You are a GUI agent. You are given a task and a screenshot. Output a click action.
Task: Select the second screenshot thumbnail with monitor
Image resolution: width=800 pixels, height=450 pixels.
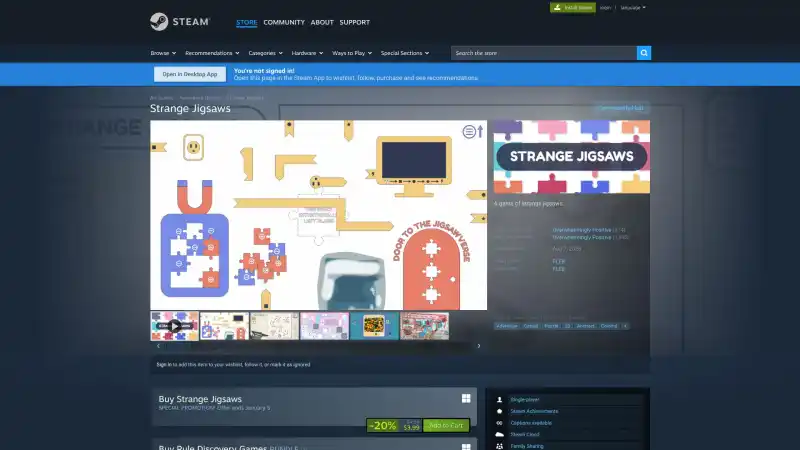pyautogui.click(x=224, y=326)
